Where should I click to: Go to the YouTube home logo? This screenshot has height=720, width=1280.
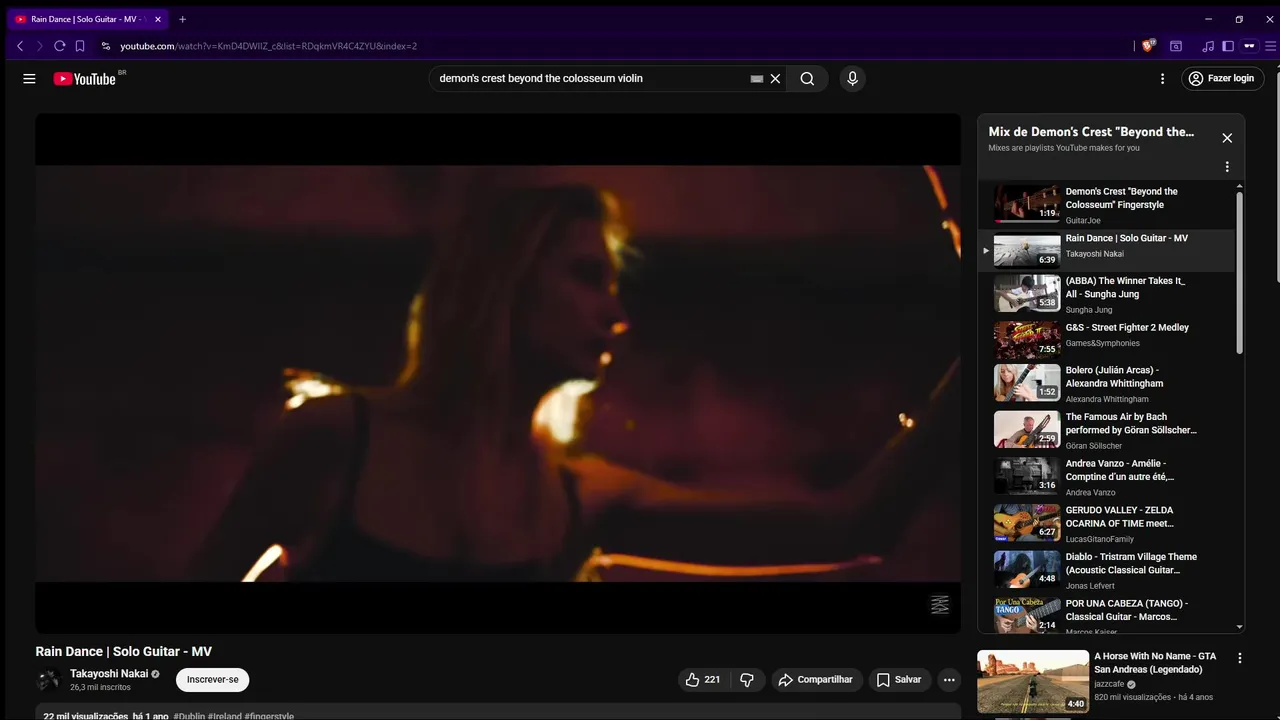85,79
